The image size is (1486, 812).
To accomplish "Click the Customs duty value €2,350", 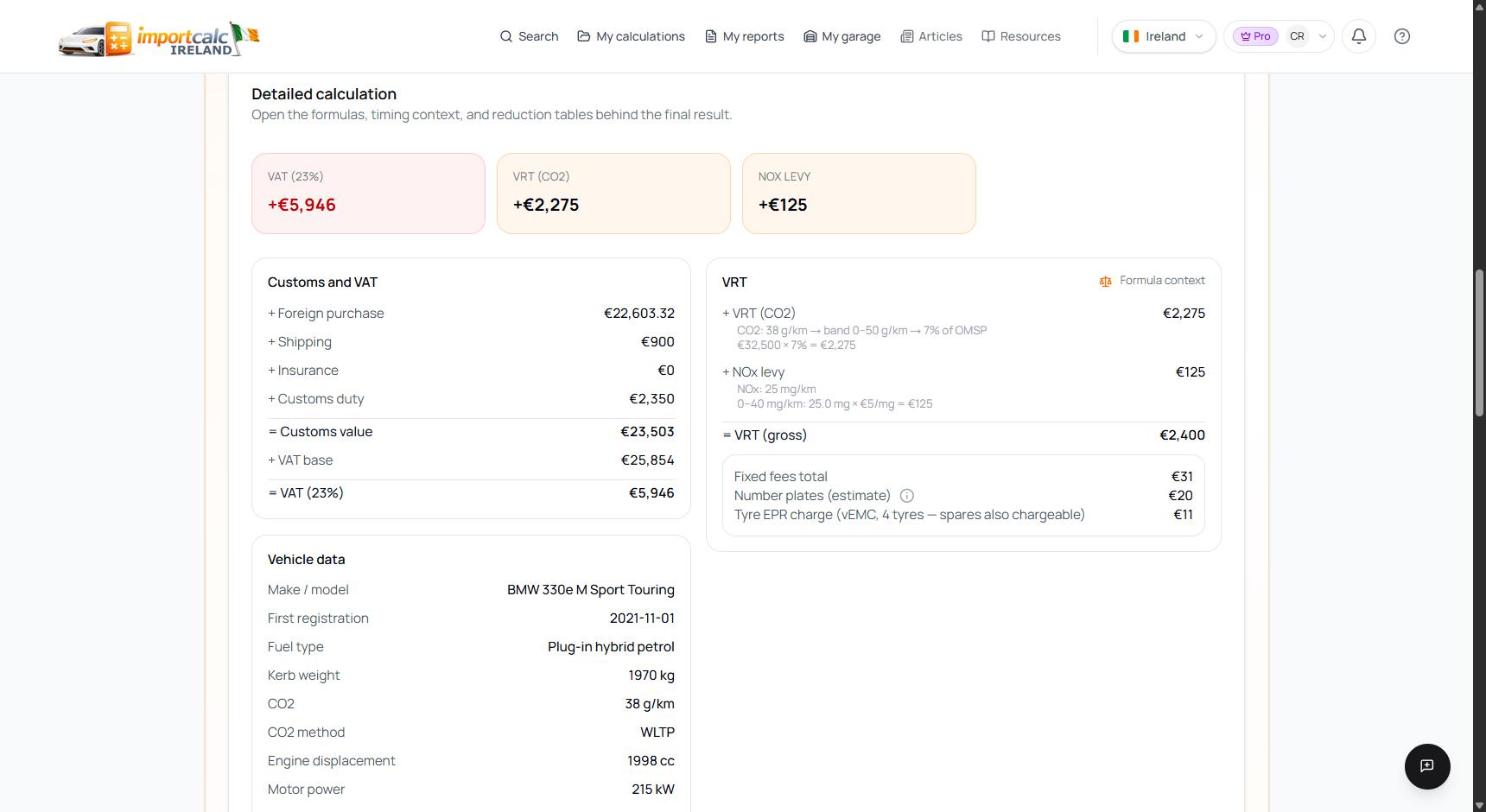I will pos(652,399).
